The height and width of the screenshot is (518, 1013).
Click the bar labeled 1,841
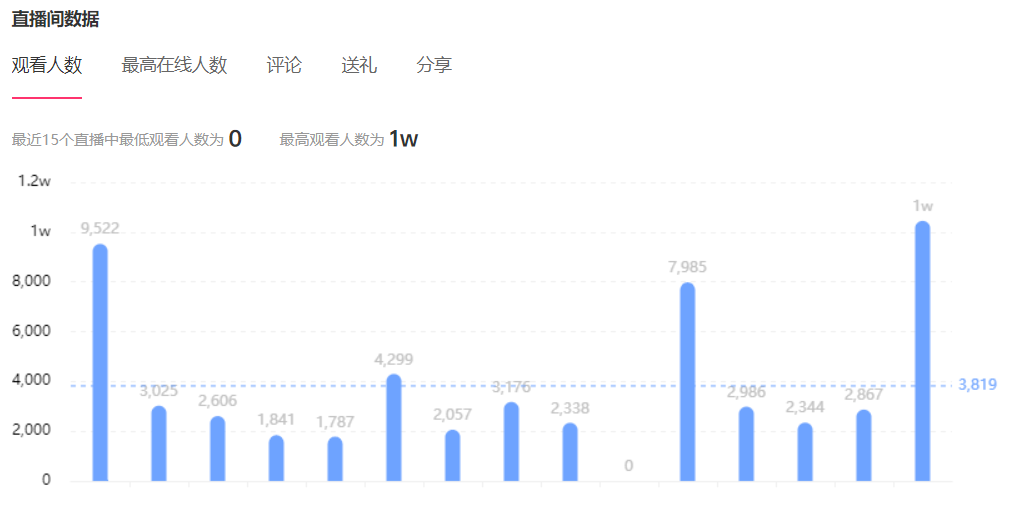[277, 459]
